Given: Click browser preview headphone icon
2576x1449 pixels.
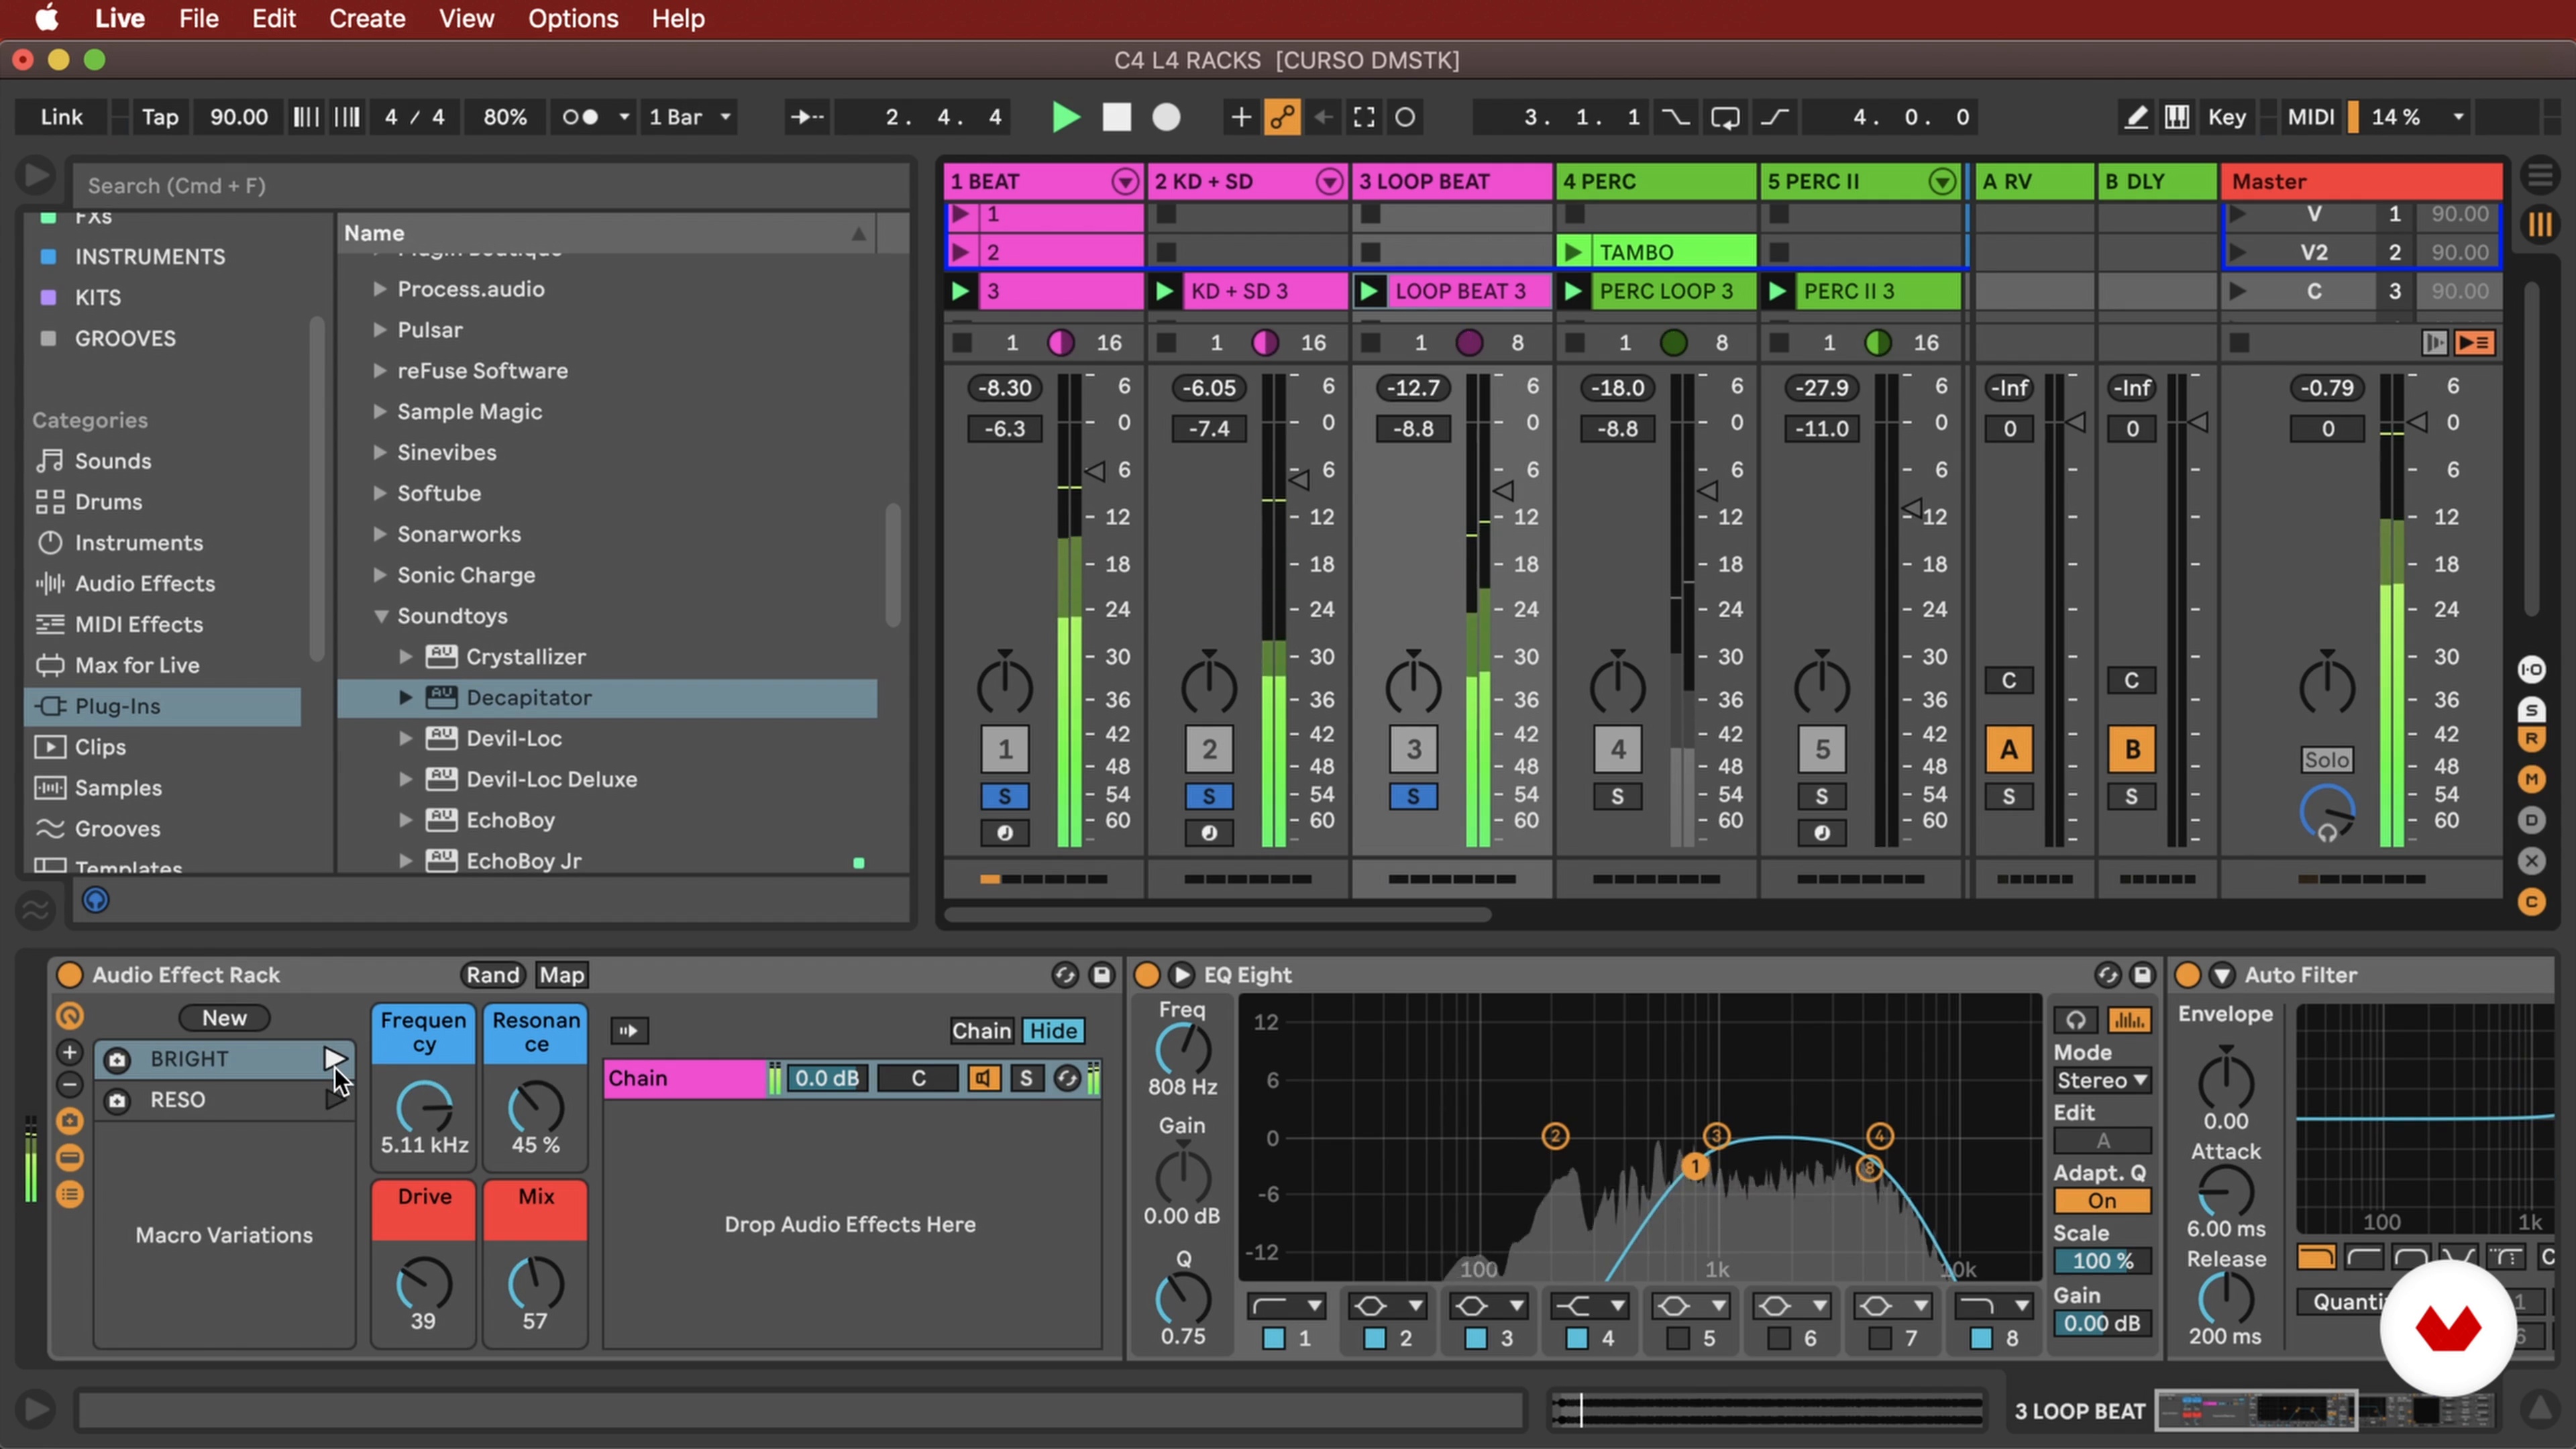Looking at the screenshot, I should (x=95, y=900).
